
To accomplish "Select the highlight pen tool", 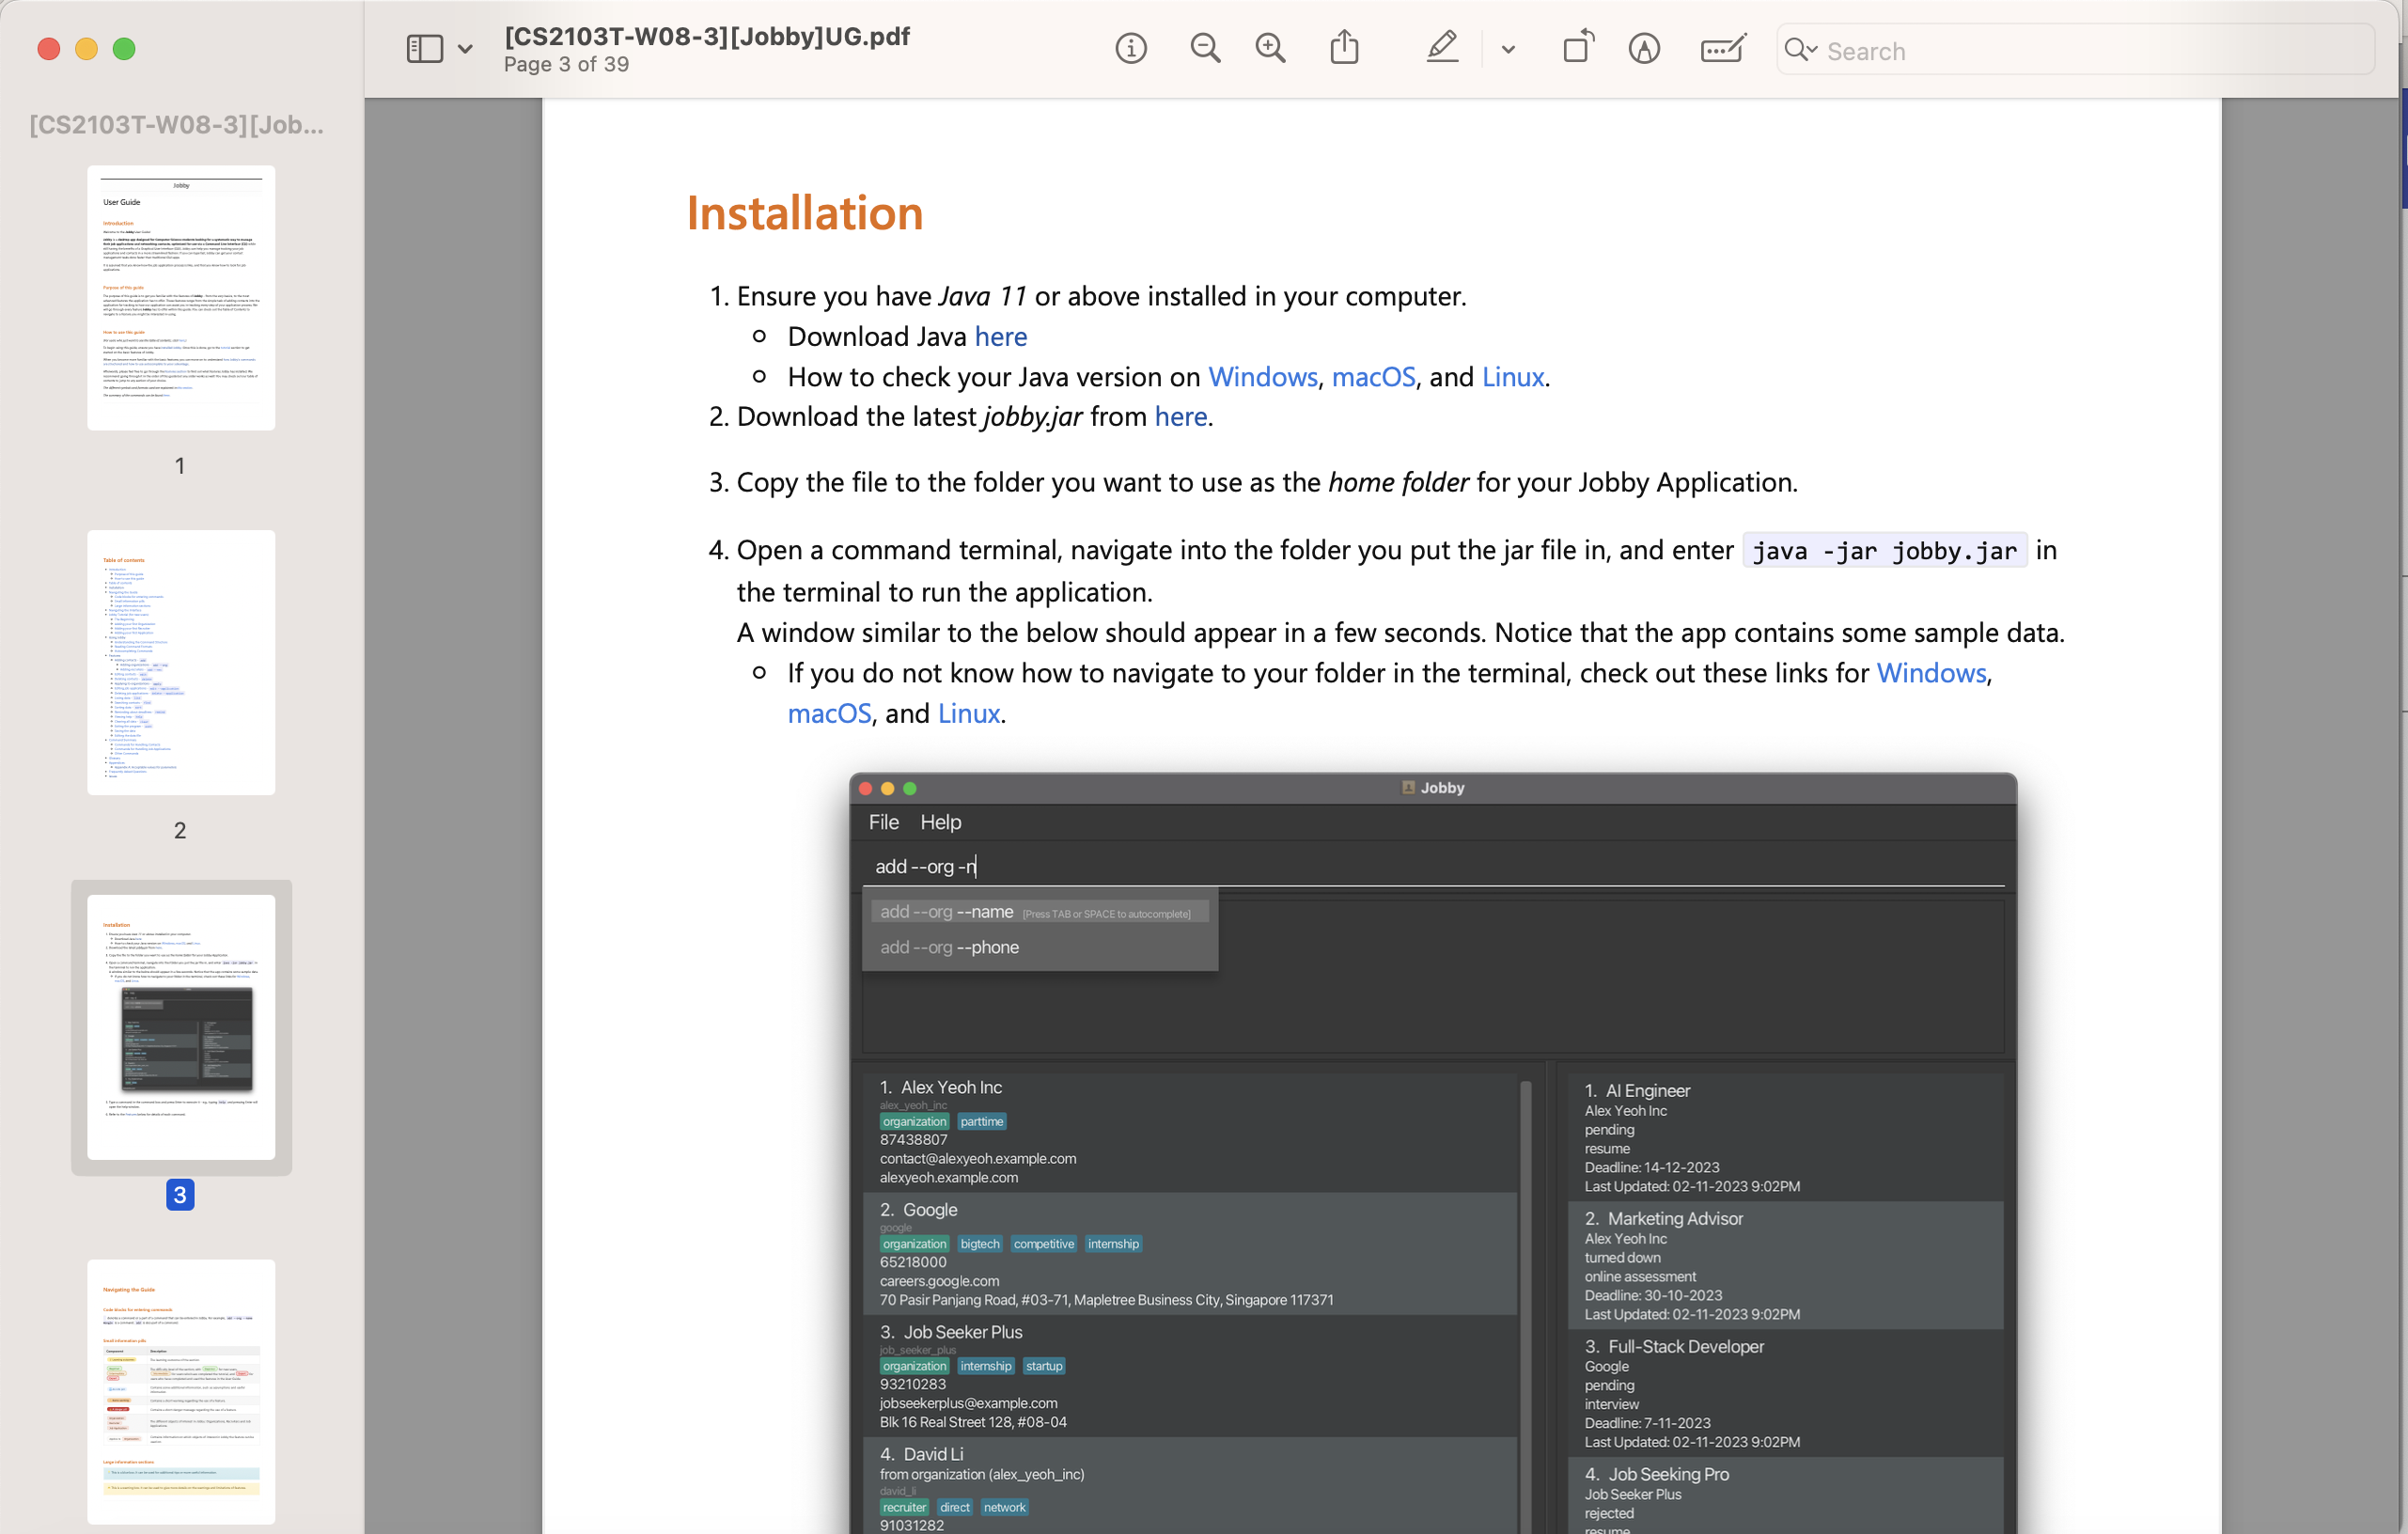I will pyautogui.click(x=1442, y=49).
